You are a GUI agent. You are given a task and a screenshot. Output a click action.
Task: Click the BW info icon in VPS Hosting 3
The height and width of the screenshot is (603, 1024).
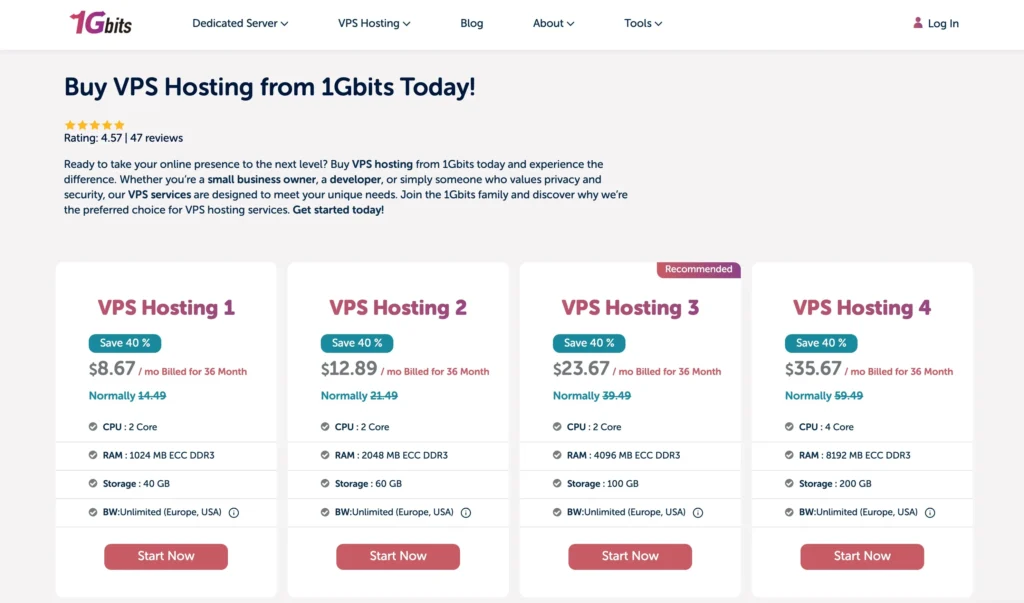click(698, 512)
